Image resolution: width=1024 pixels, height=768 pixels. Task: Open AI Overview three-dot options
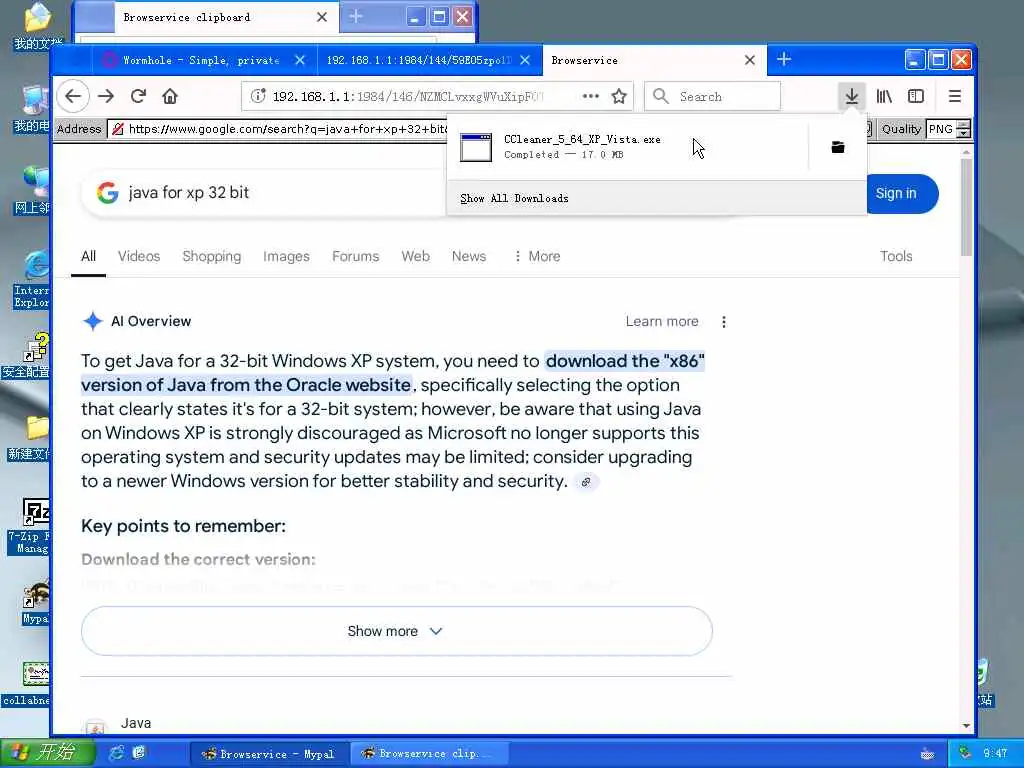(724, 322)
